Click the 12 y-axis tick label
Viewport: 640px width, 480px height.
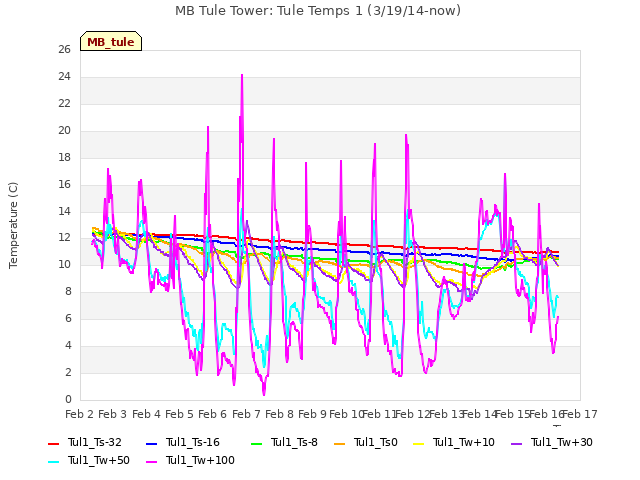coord(64,238)
